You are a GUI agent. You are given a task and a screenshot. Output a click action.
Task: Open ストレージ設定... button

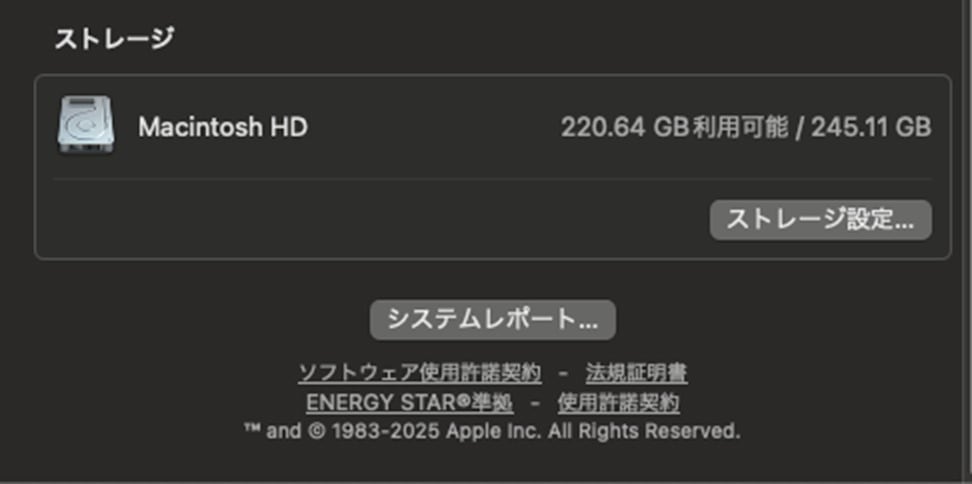(x=820, y=220)
